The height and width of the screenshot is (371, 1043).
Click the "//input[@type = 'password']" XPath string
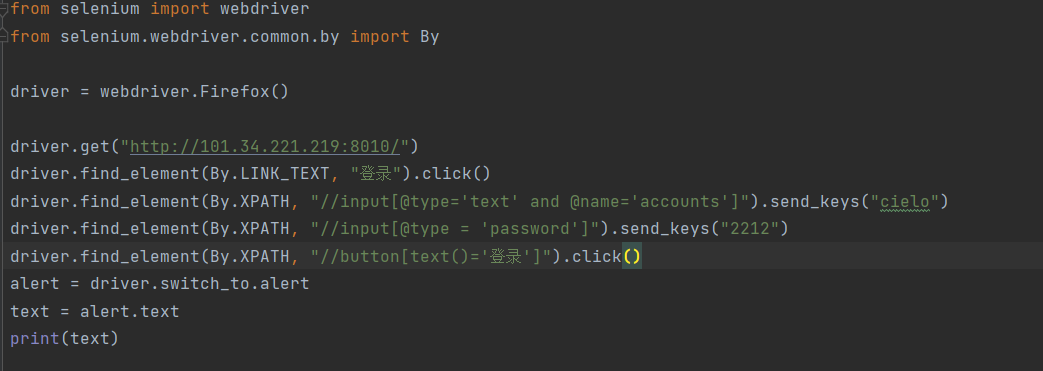click(454, 229)
